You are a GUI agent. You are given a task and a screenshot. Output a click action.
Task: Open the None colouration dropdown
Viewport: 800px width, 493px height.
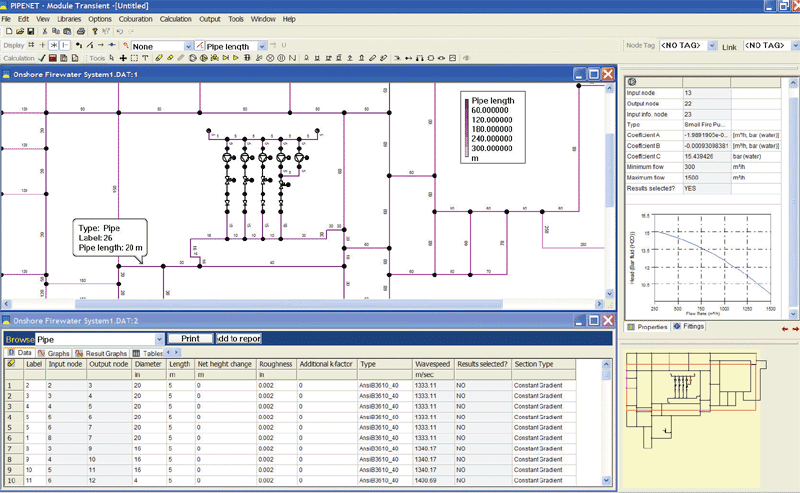[188, 46]
